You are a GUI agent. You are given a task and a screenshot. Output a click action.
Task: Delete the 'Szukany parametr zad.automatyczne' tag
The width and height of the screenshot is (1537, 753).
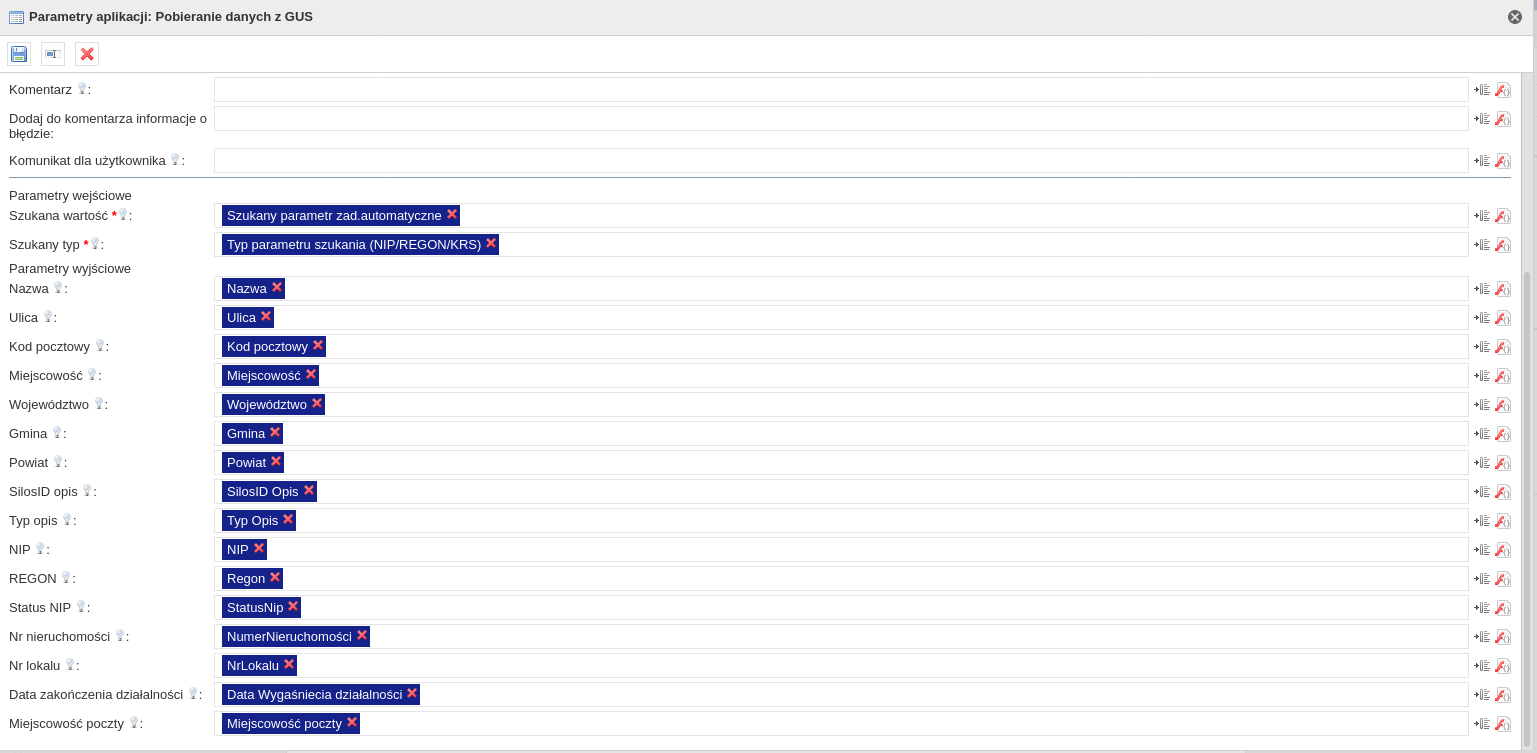click(452, 214)
